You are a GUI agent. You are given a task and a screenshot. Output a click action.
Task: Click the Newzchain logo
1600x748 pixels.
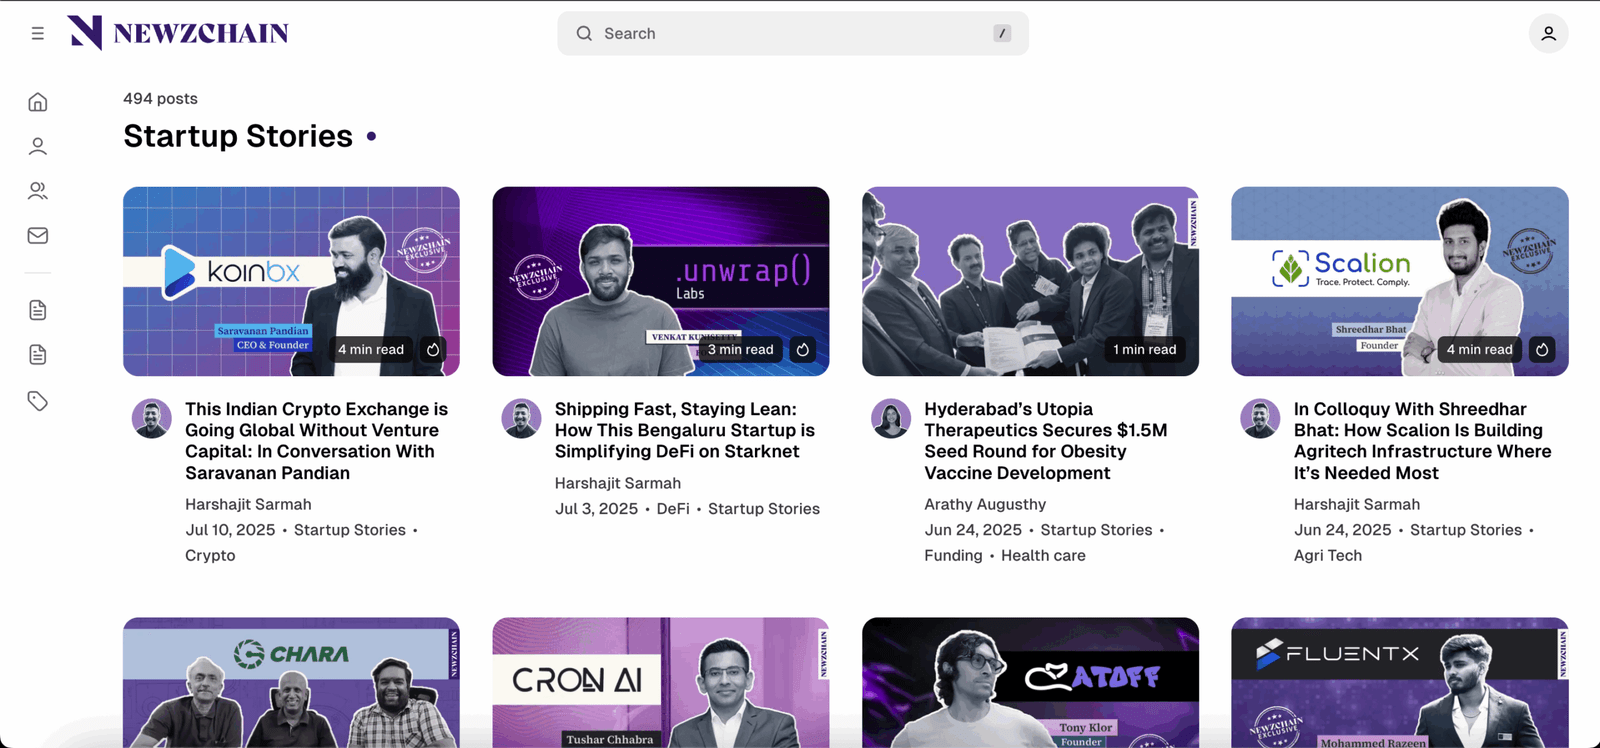click(178, 33)
